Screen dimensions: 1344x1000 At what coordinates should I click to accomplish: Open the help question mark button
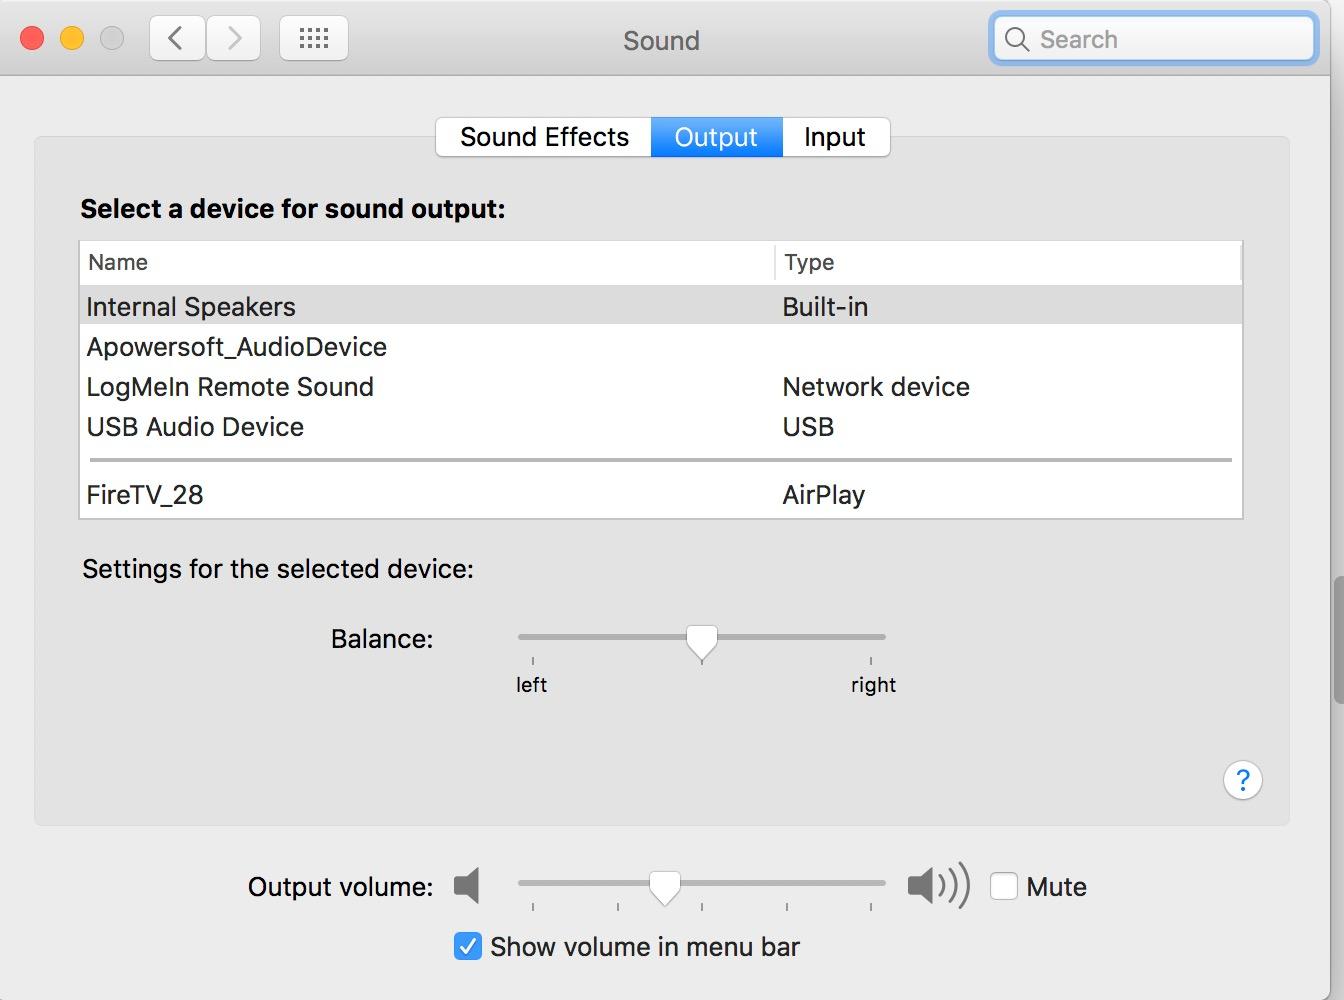click(1242, 780)
